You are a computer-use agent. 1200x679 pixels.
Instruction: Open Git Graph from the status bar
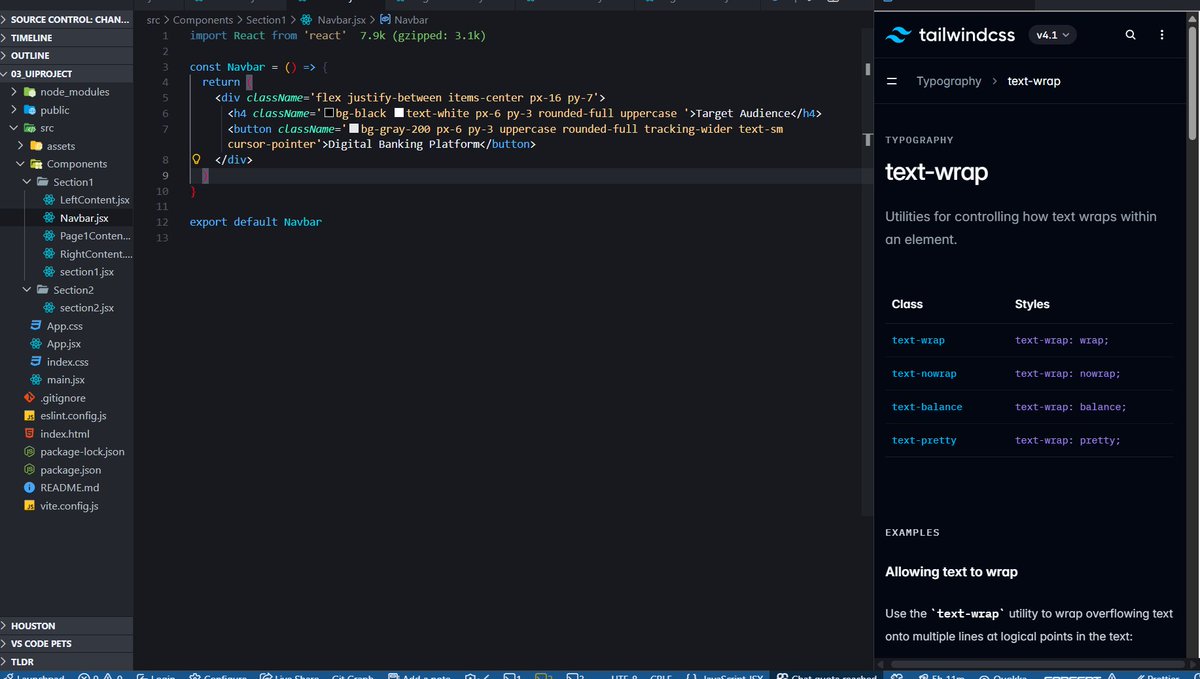(x=352, y=676)
